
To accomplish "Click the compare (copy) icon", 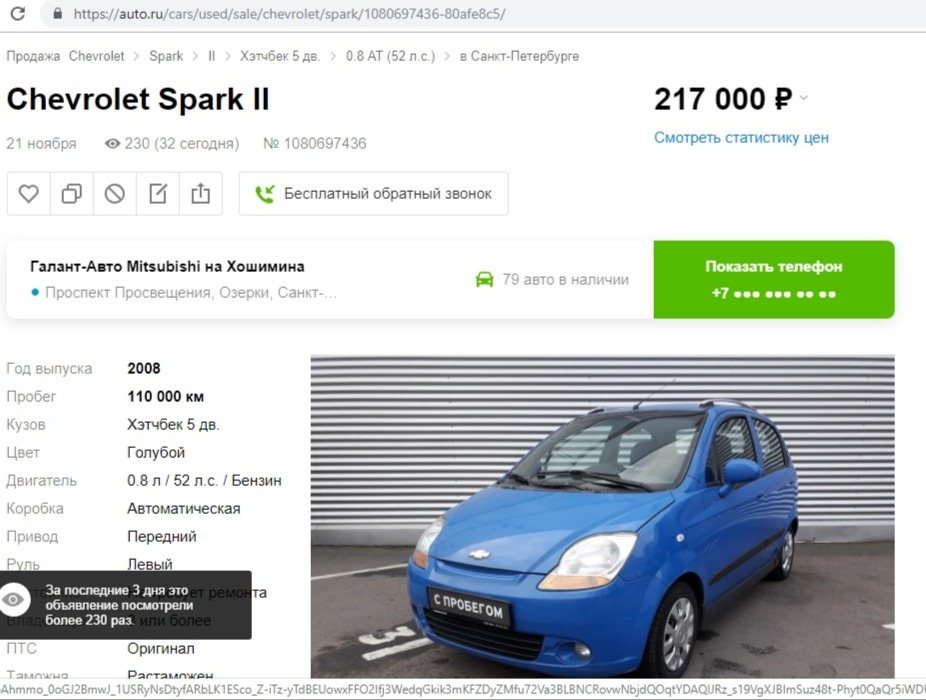I will coord(71,193).
